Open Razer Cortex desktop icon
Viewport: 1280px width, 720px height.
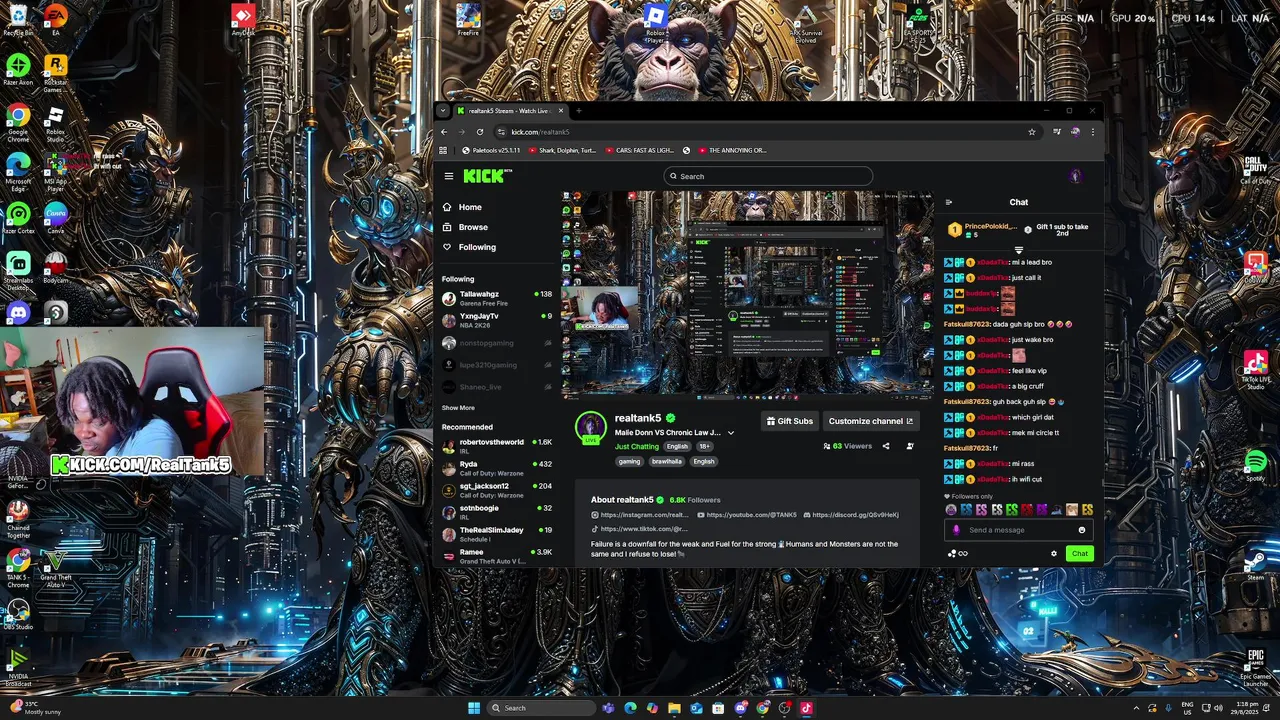18,218
